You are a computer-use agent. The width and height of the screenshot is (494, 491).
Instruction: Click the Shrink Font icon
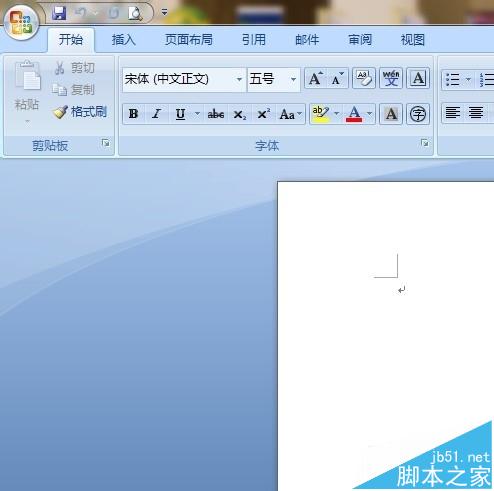coord(337,79)
